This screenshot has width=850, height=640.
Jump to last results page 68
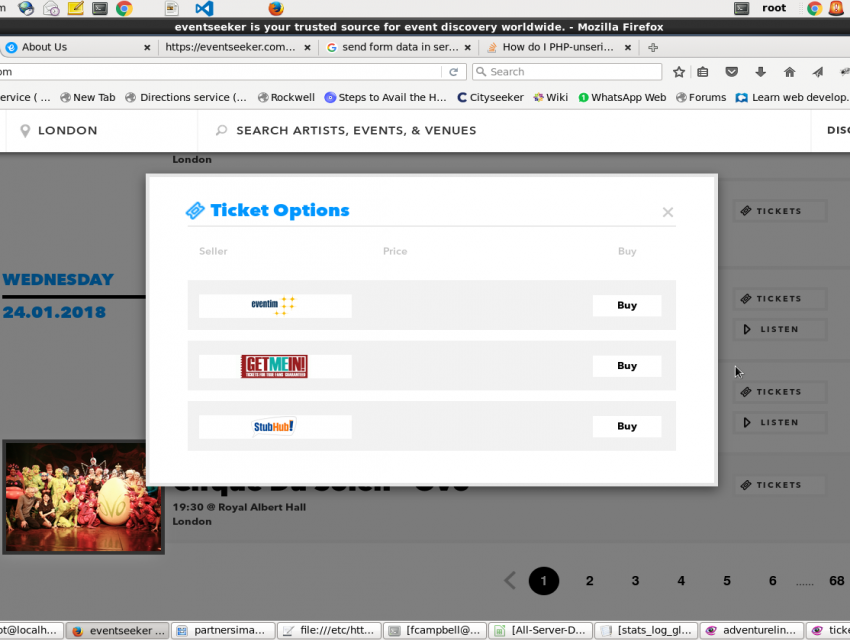(x=836, y=581)
